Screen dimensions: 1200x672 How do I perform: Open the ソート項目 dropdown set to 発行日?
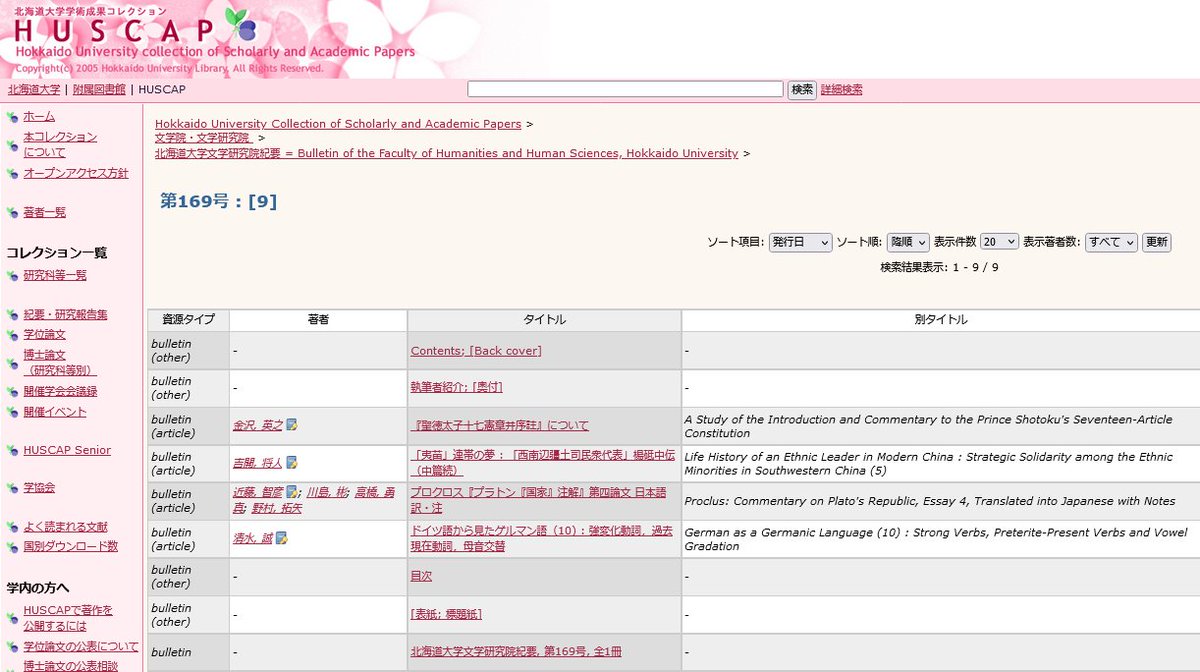(800, 242)
